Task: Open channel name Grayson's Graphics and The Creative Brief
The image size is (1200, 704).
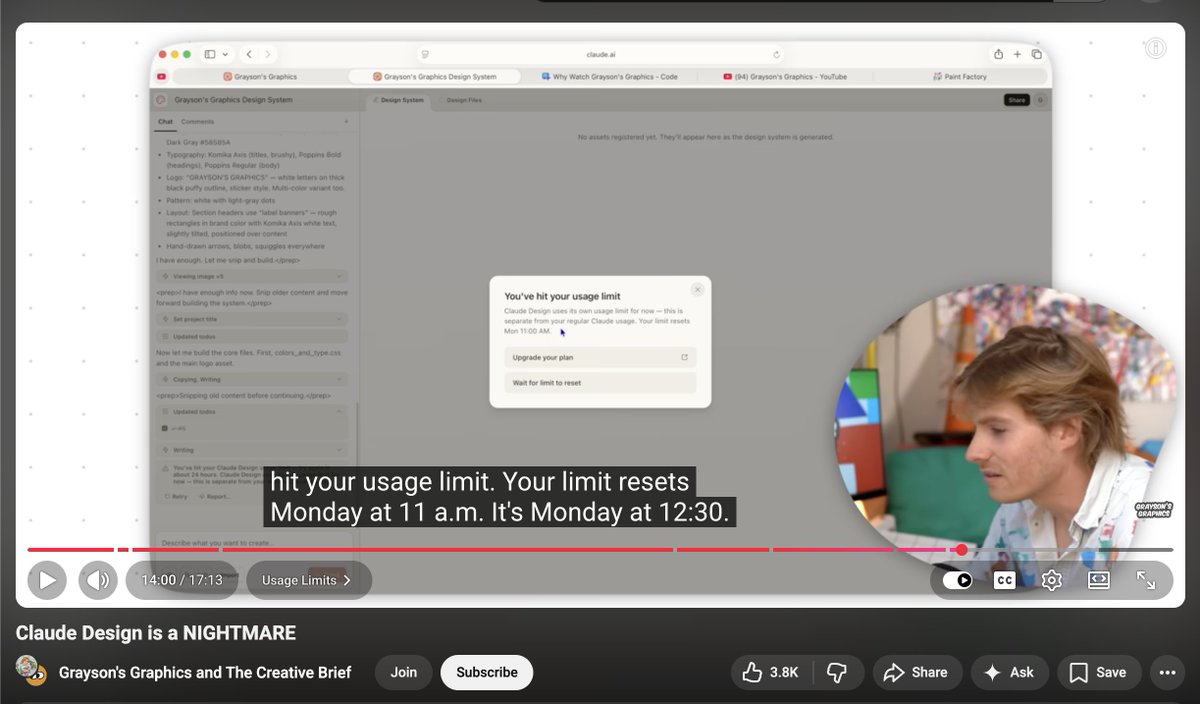Action: coord(205,673)
